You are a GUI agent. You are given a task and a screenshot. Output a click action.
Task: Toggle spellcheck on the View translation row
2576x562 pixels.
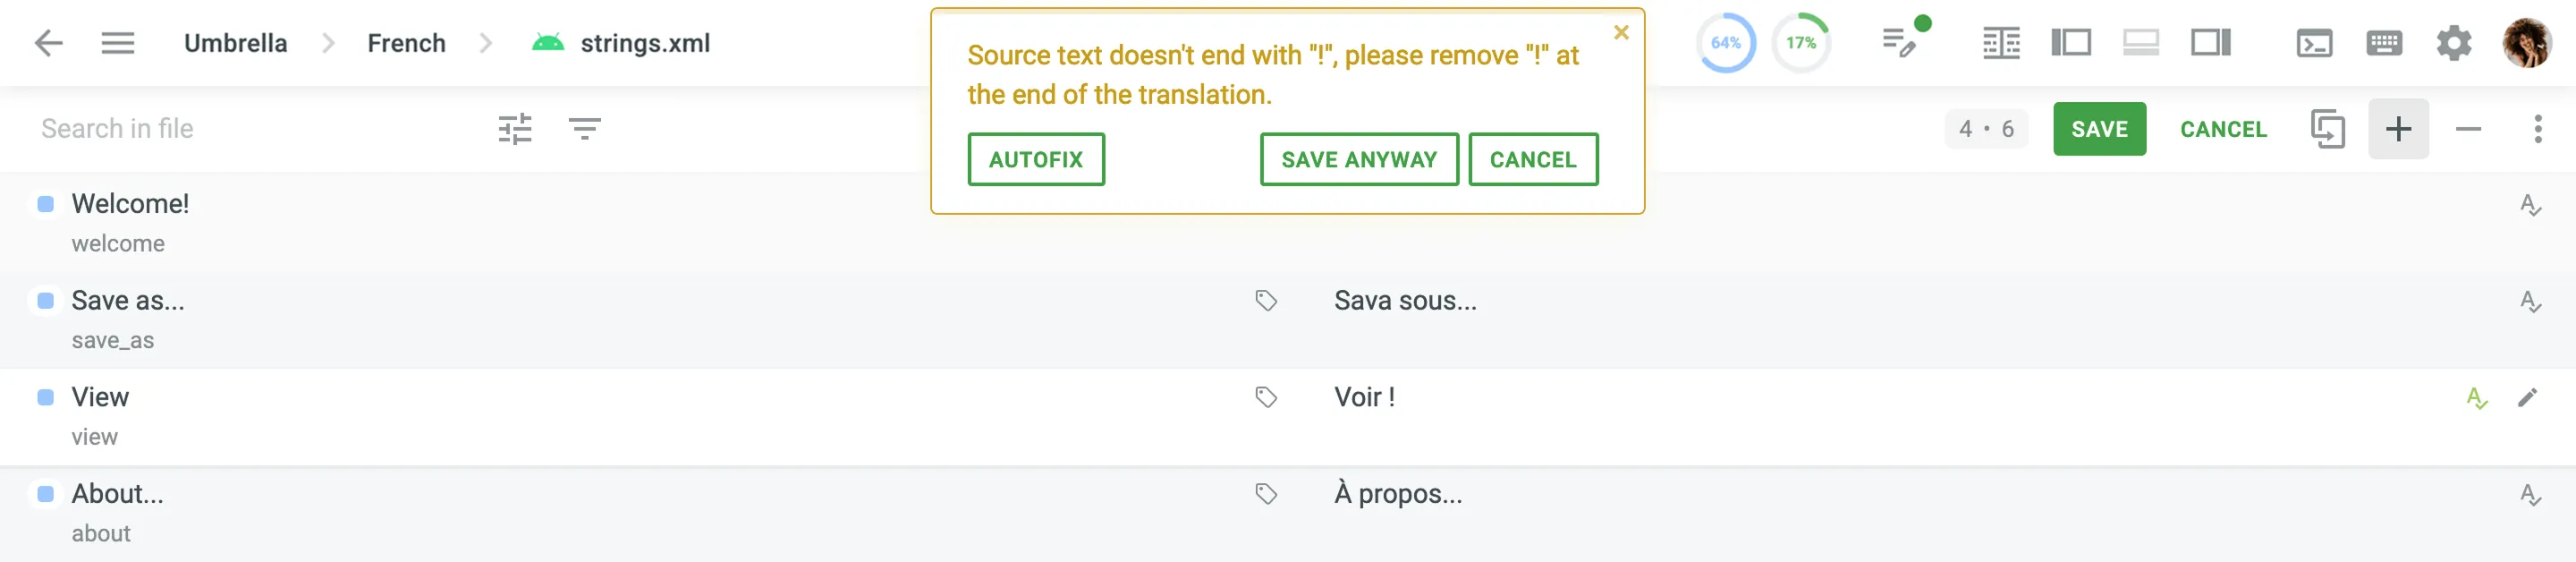point(2477,397)
